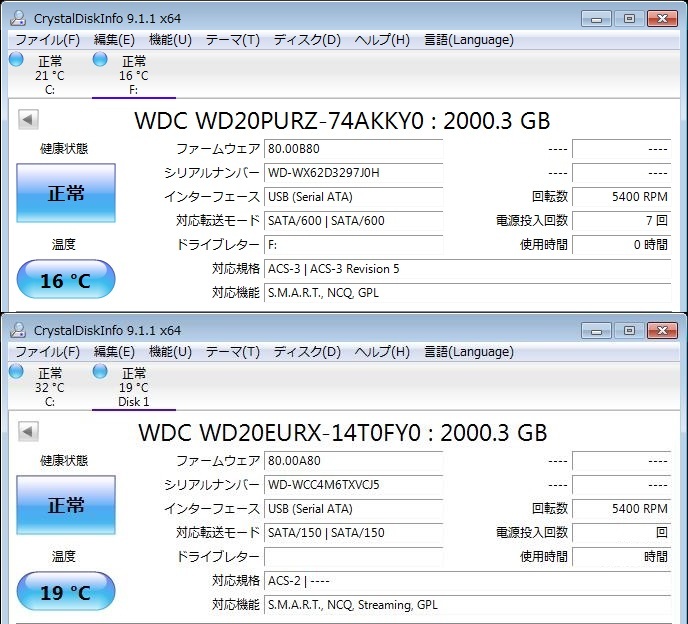This screenshot has height=624, width=688.
Task: Open the ディスク(D) menu in the WD20EURX window
Action: (307, 352)
